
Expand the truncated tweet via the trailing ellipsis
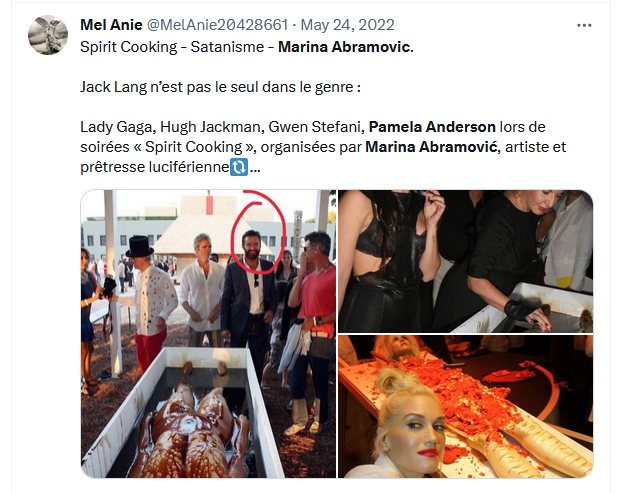[x=255, y=168]
